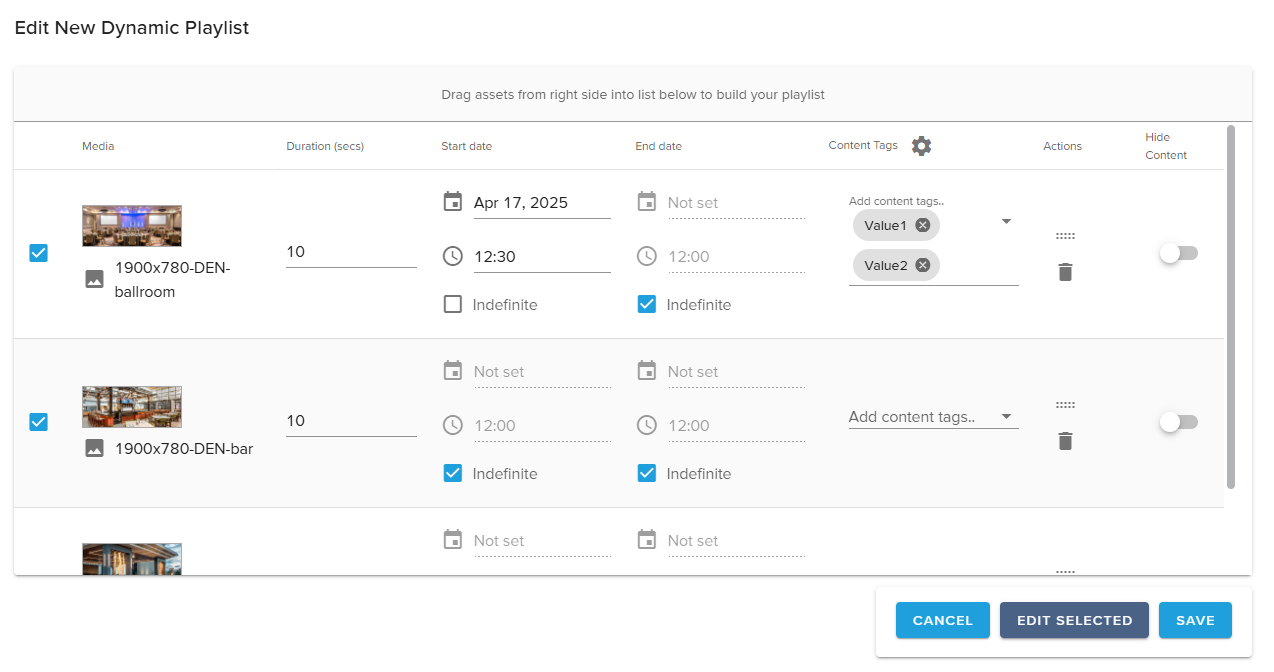
Task: Open Add content tags dropdown for DEN-bar
Action: 1006,417
